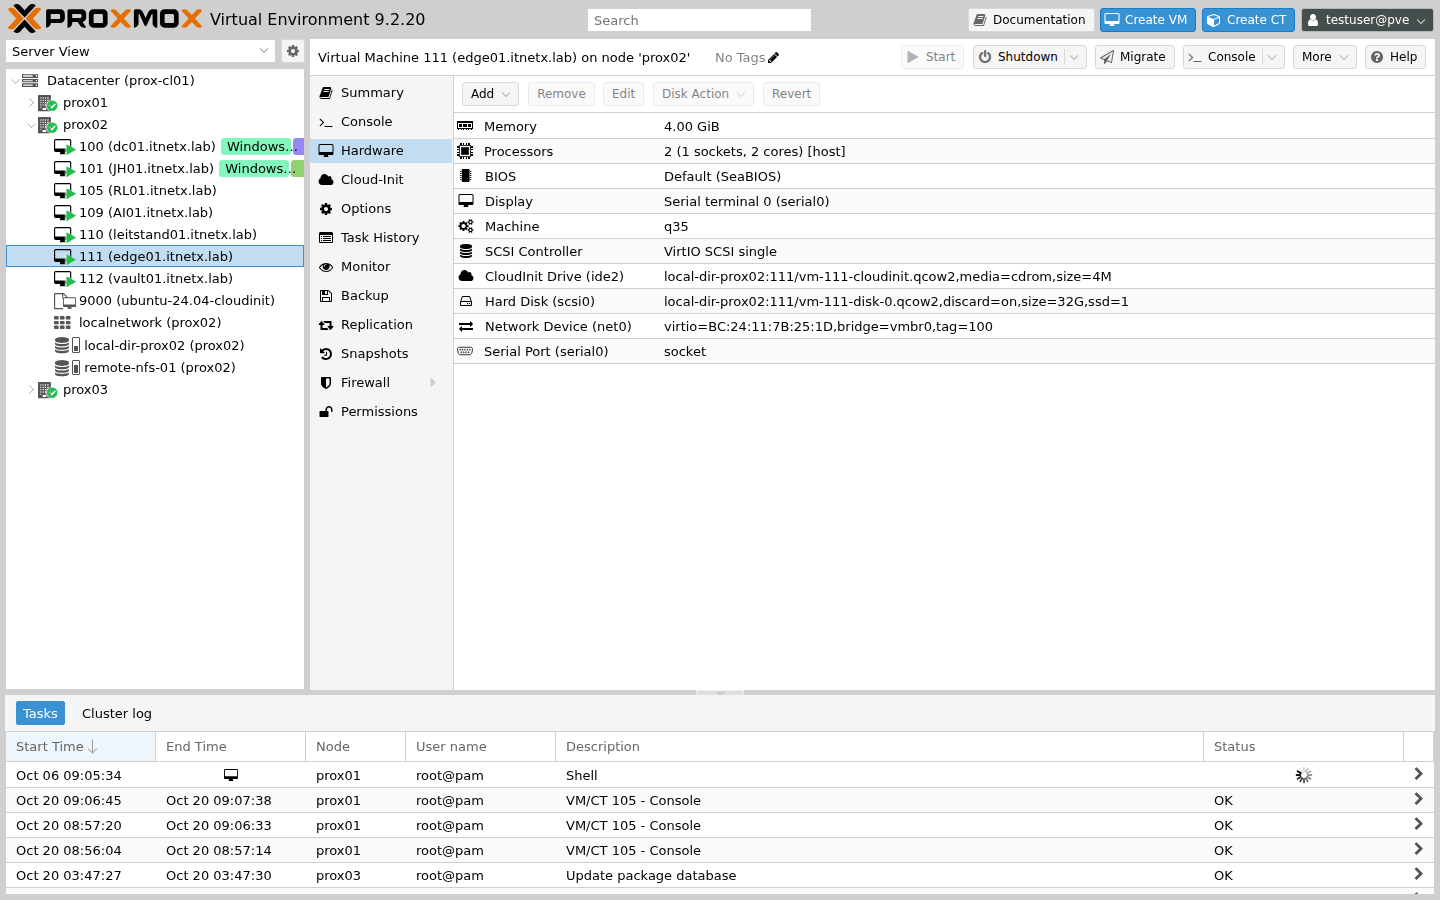Click the Search input field

click(699, 20)
